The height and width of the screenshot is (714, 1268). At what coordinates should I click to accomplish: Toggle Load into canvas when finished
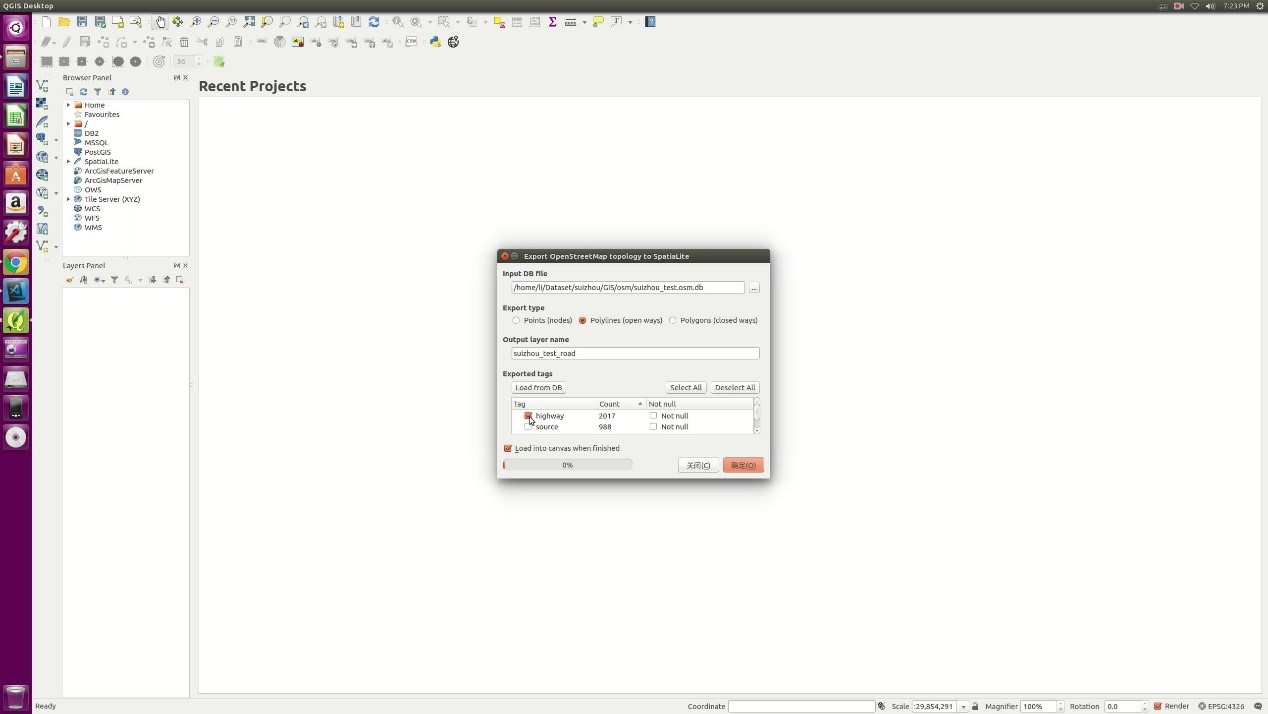(x=508, y=449)
